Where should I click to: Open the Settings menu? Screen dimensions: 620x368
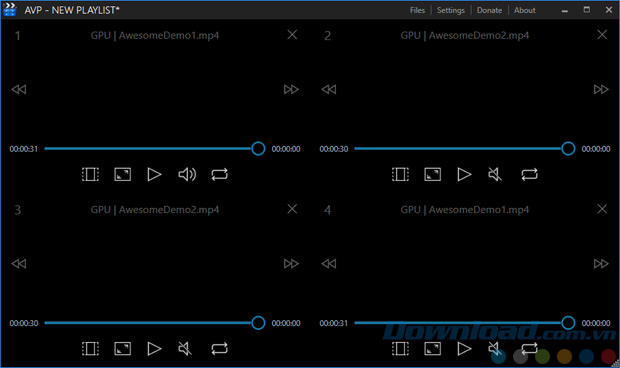click(451, 10)
